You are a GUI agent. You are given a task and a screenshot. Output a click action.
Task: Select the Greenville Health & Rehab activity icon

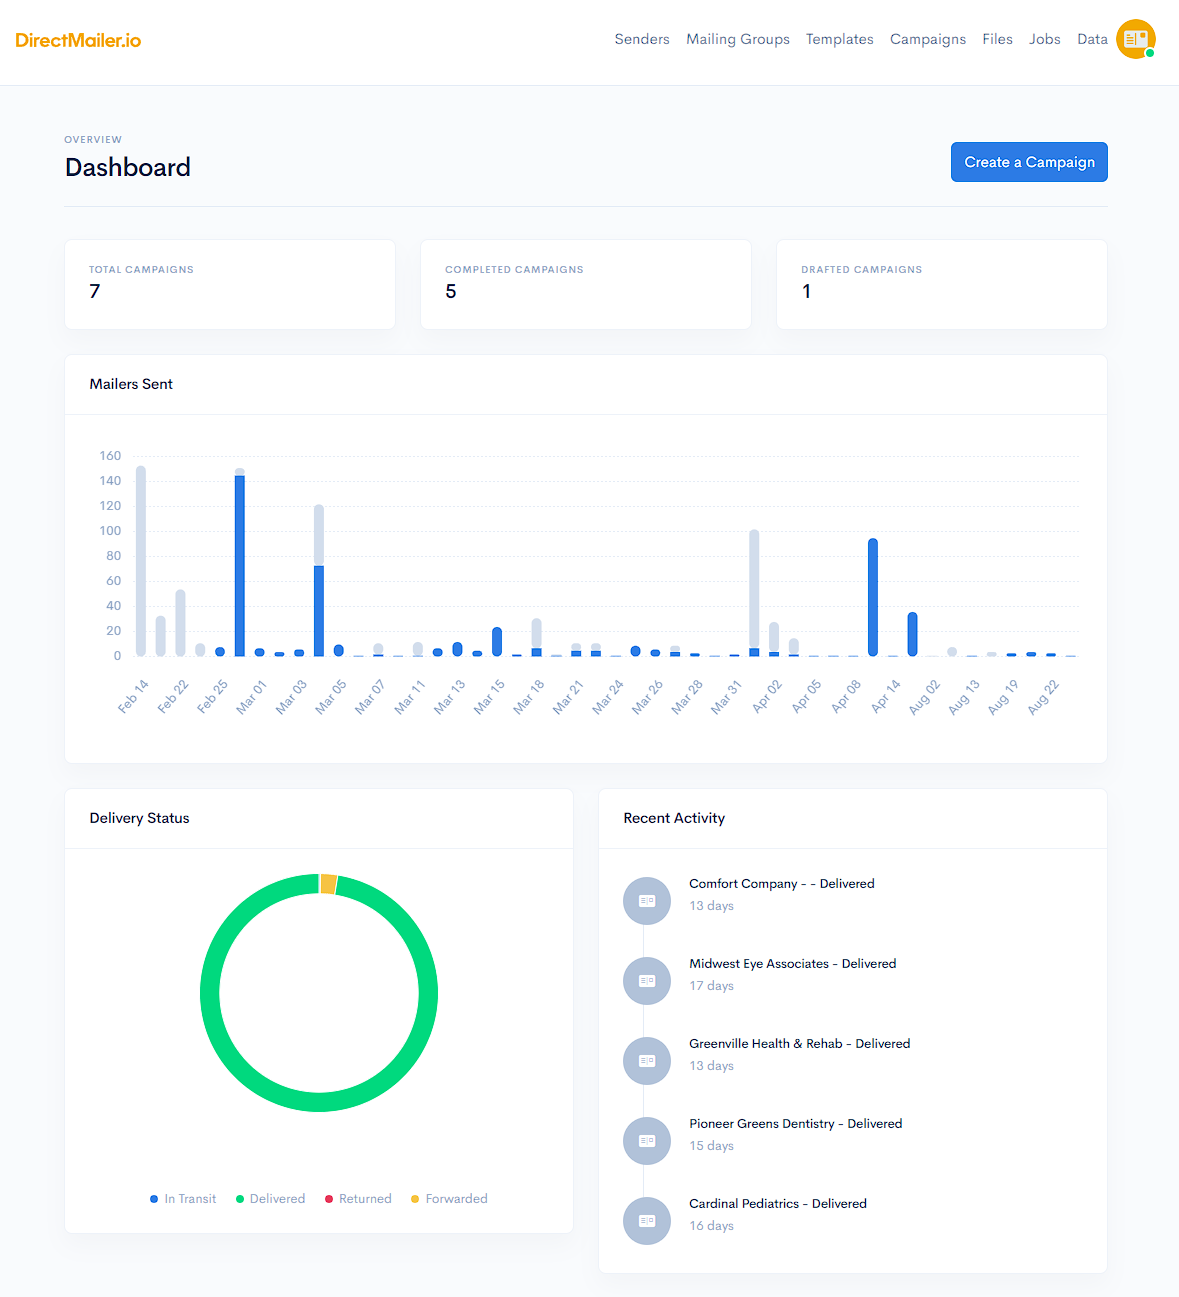point(646,1061)
